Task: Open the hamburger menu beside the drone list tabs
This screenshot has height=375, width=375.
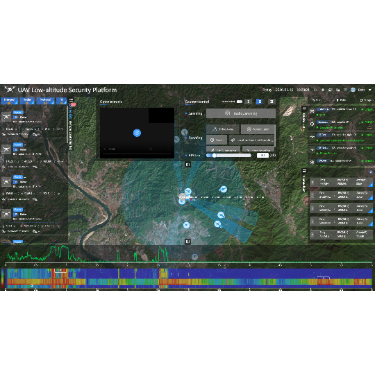Action: tap(71, 100)
